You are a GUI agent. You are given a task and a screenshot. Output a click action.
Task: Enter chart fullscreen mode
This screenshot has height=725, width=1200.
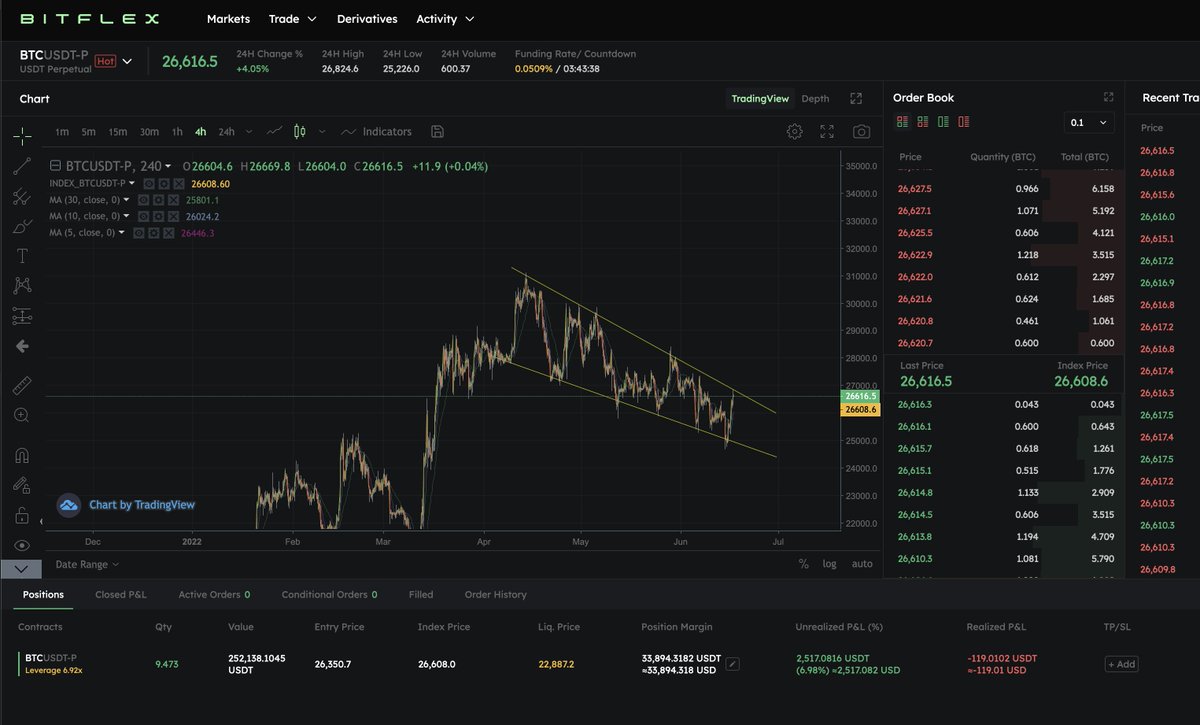click(827, 131)
